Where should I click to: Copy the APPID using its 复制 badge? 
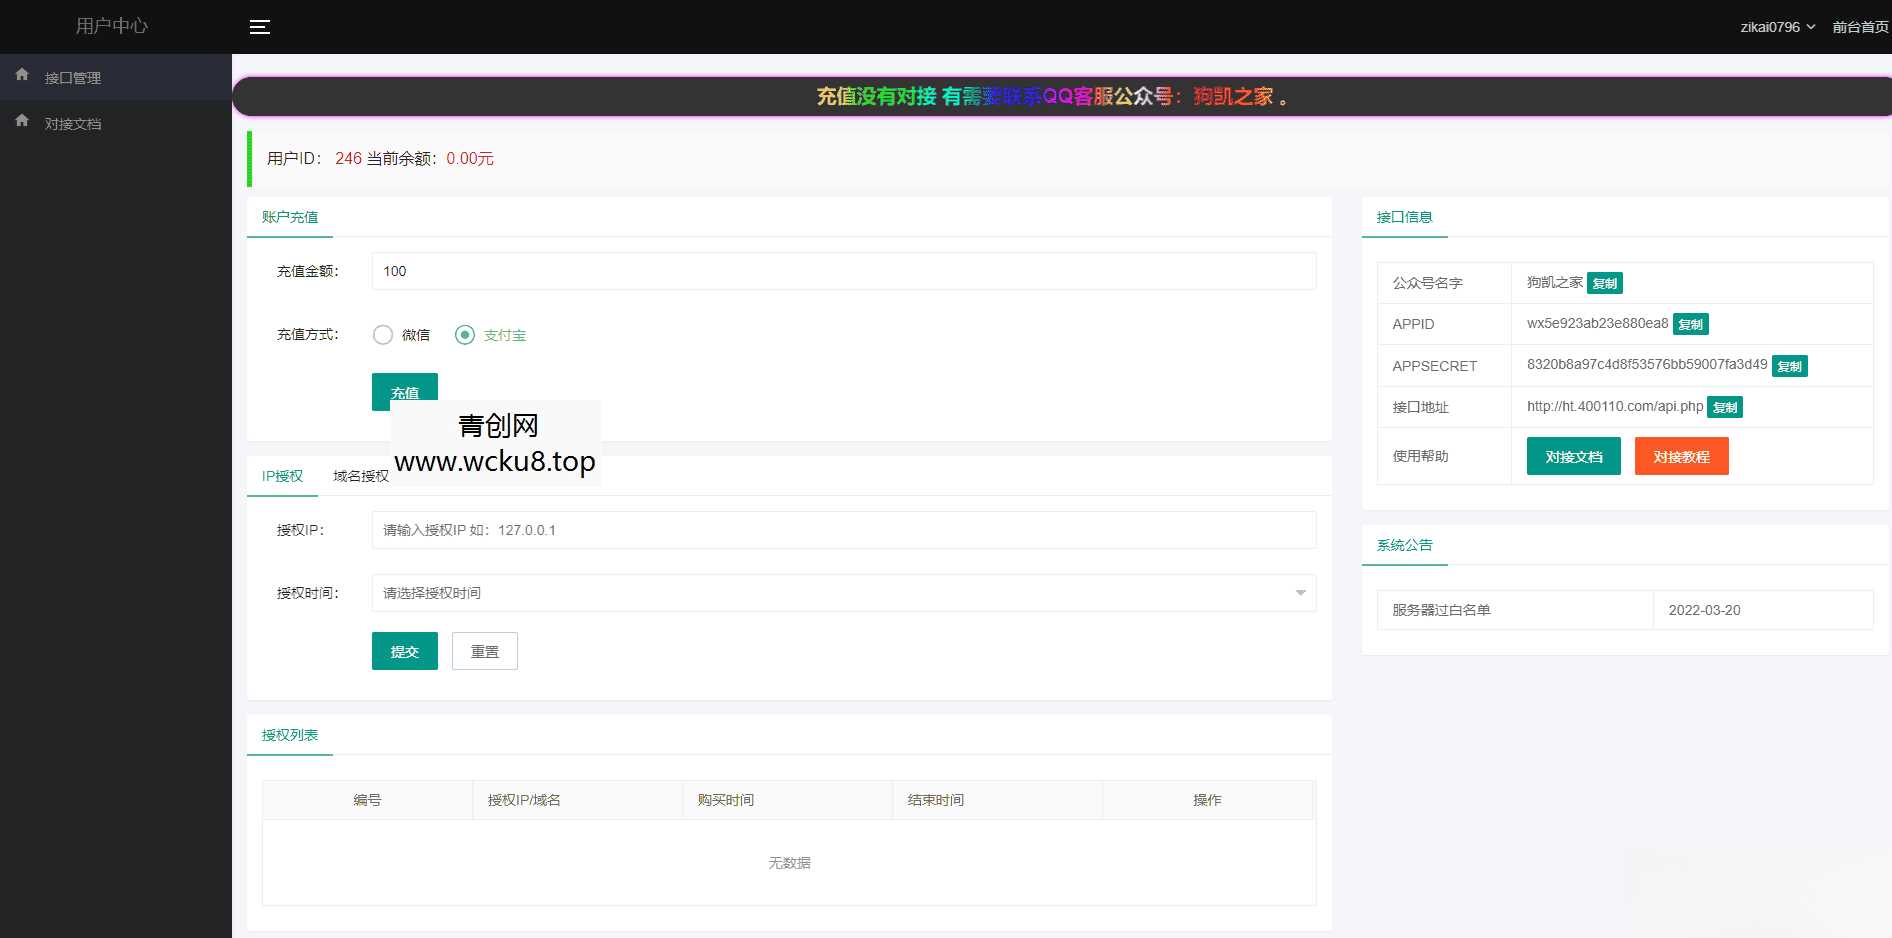click(1690, 325)
